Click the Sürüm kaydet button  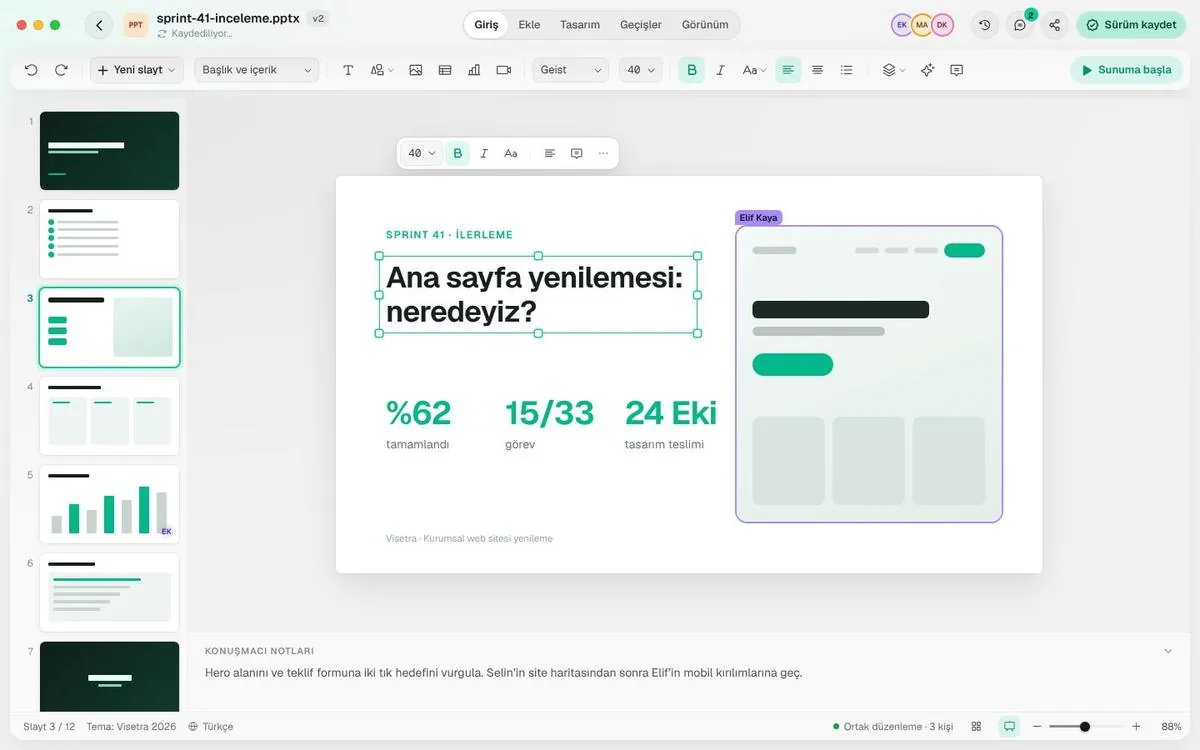coord(1131,25)
